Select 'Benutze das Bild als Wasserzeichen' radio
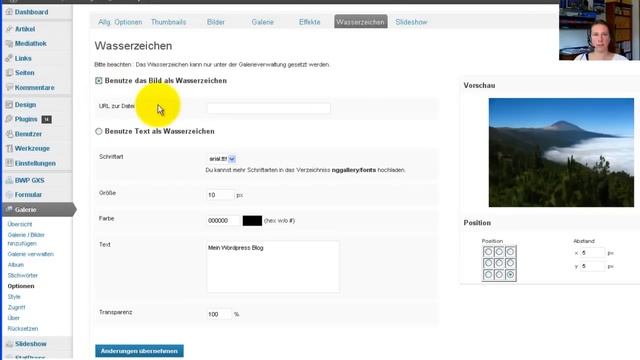640x360 pixels. (98, 81)
